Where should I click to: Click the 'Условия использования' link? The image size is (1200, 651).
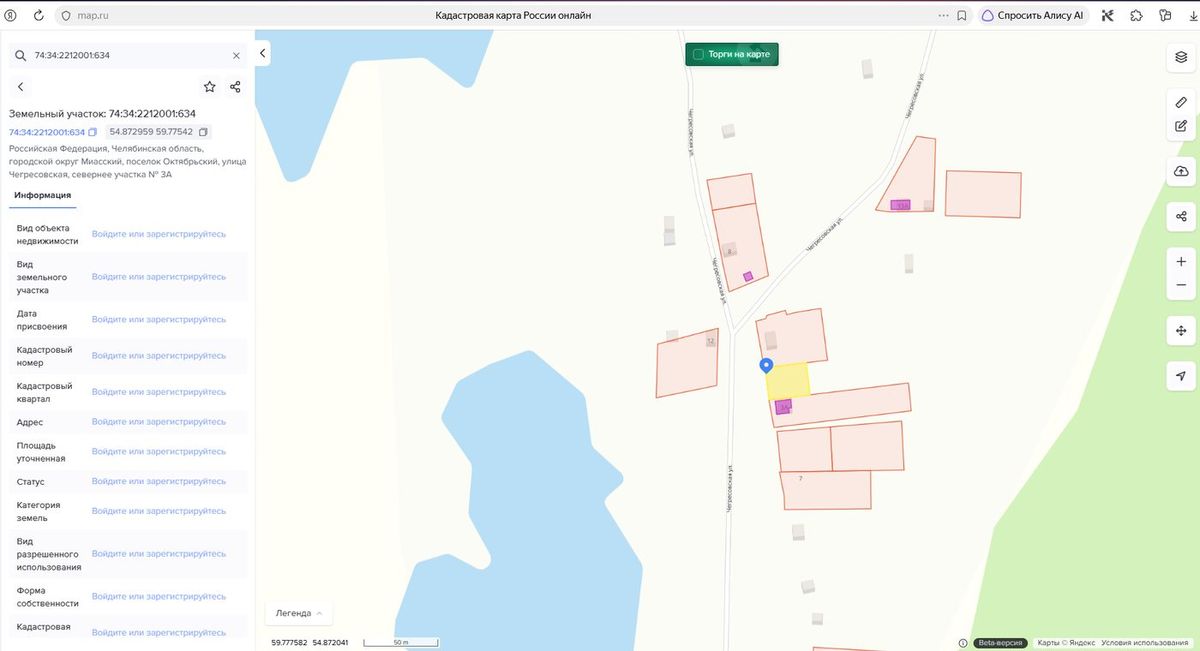point(1145,643)
